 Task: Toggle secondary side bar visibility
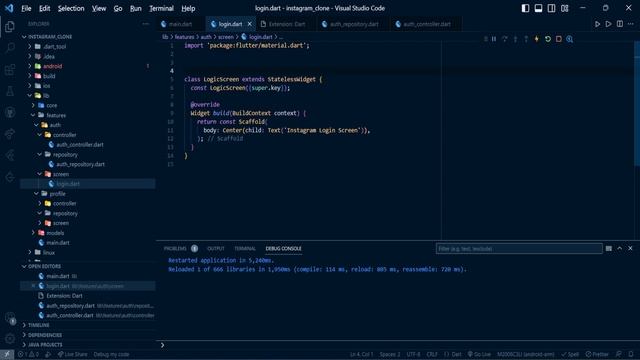(x=551, y=8)
